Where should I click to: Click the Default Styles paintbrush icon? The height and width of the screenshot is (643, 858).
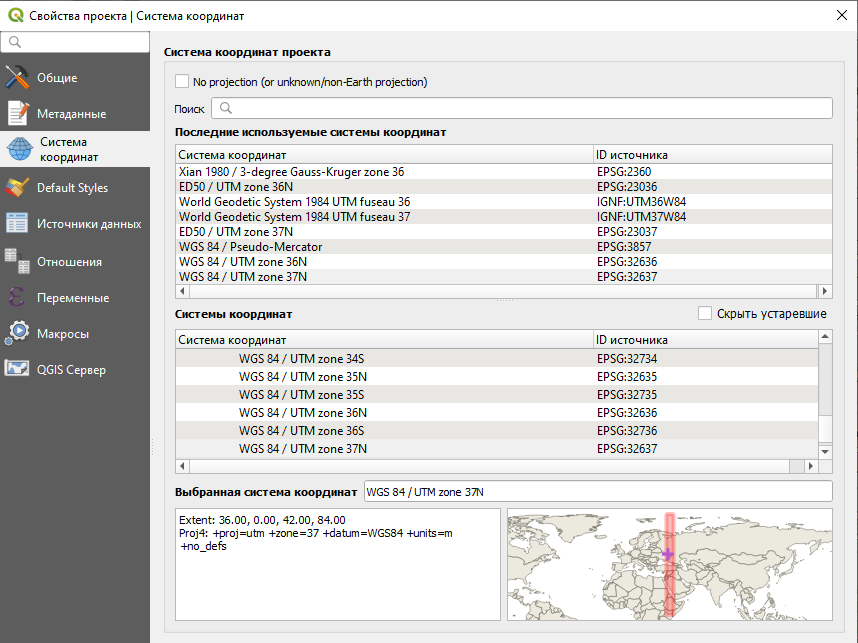point(17,188)
